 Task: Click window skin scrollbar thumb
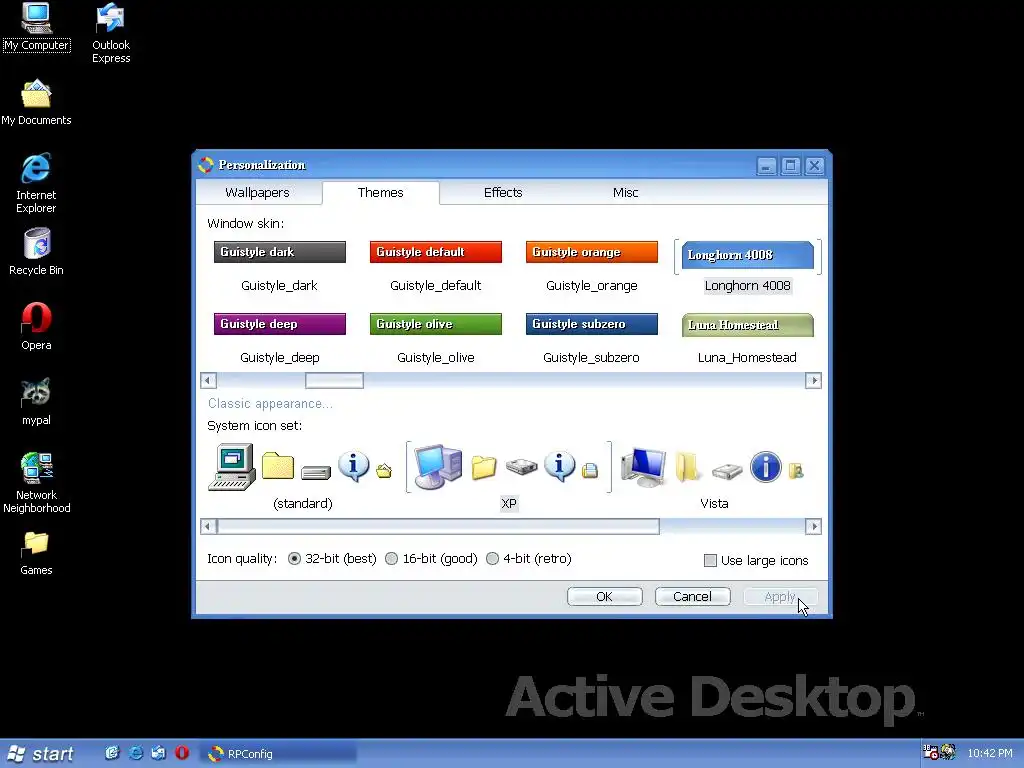tap(334, 381)
